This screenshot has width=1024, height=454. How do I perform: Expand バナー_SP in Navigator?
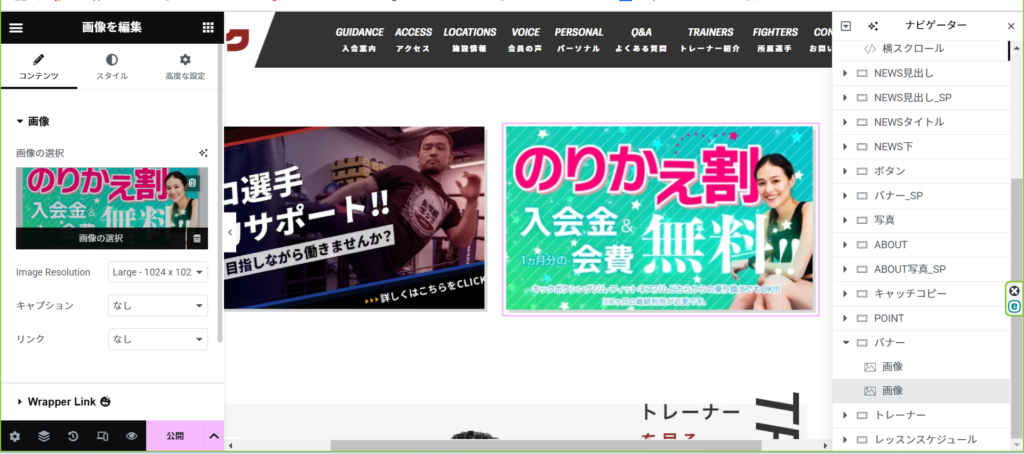point(845,196)
